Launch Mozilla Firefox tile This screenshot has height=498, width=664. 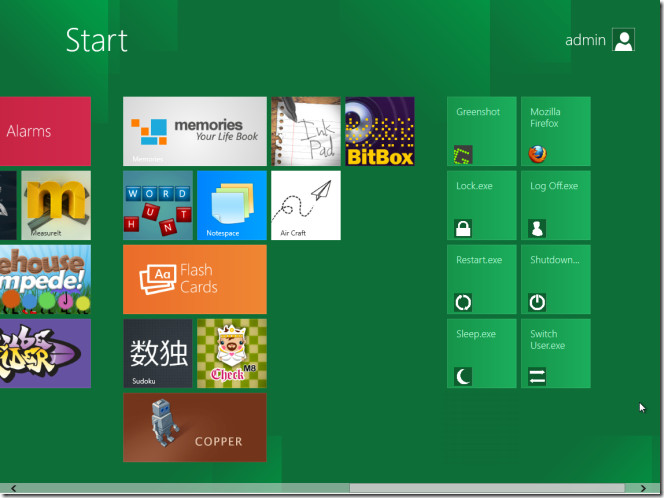[x=555, y=131]
